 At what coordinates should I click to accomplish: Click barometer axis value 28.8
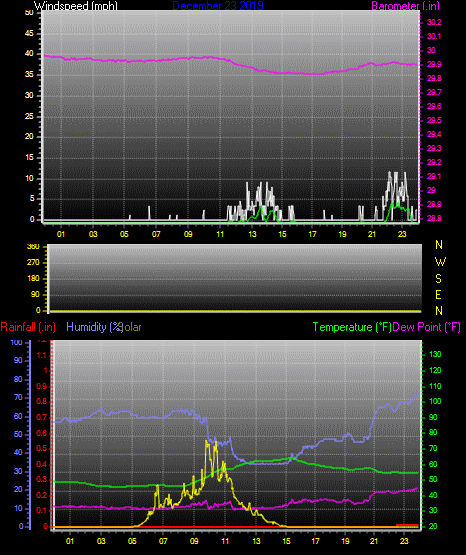coord(434,218)
